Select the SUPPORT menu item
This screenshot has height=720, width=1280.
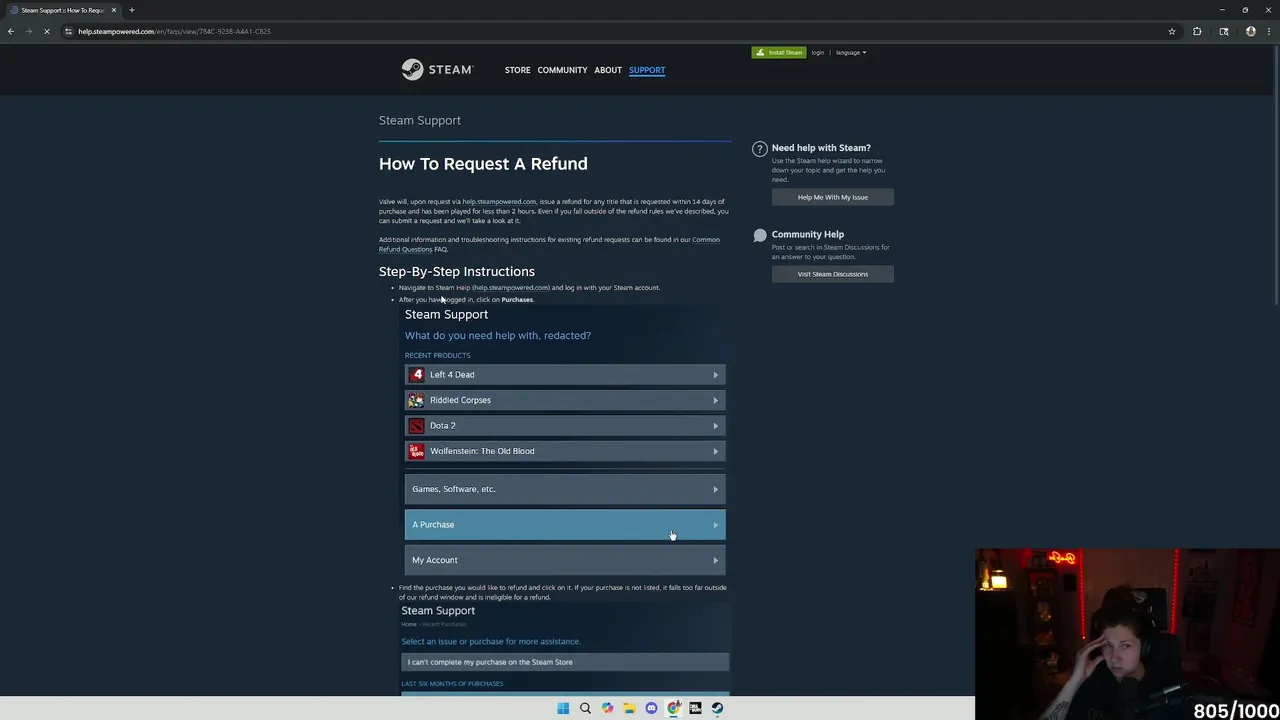click(647, 70)
